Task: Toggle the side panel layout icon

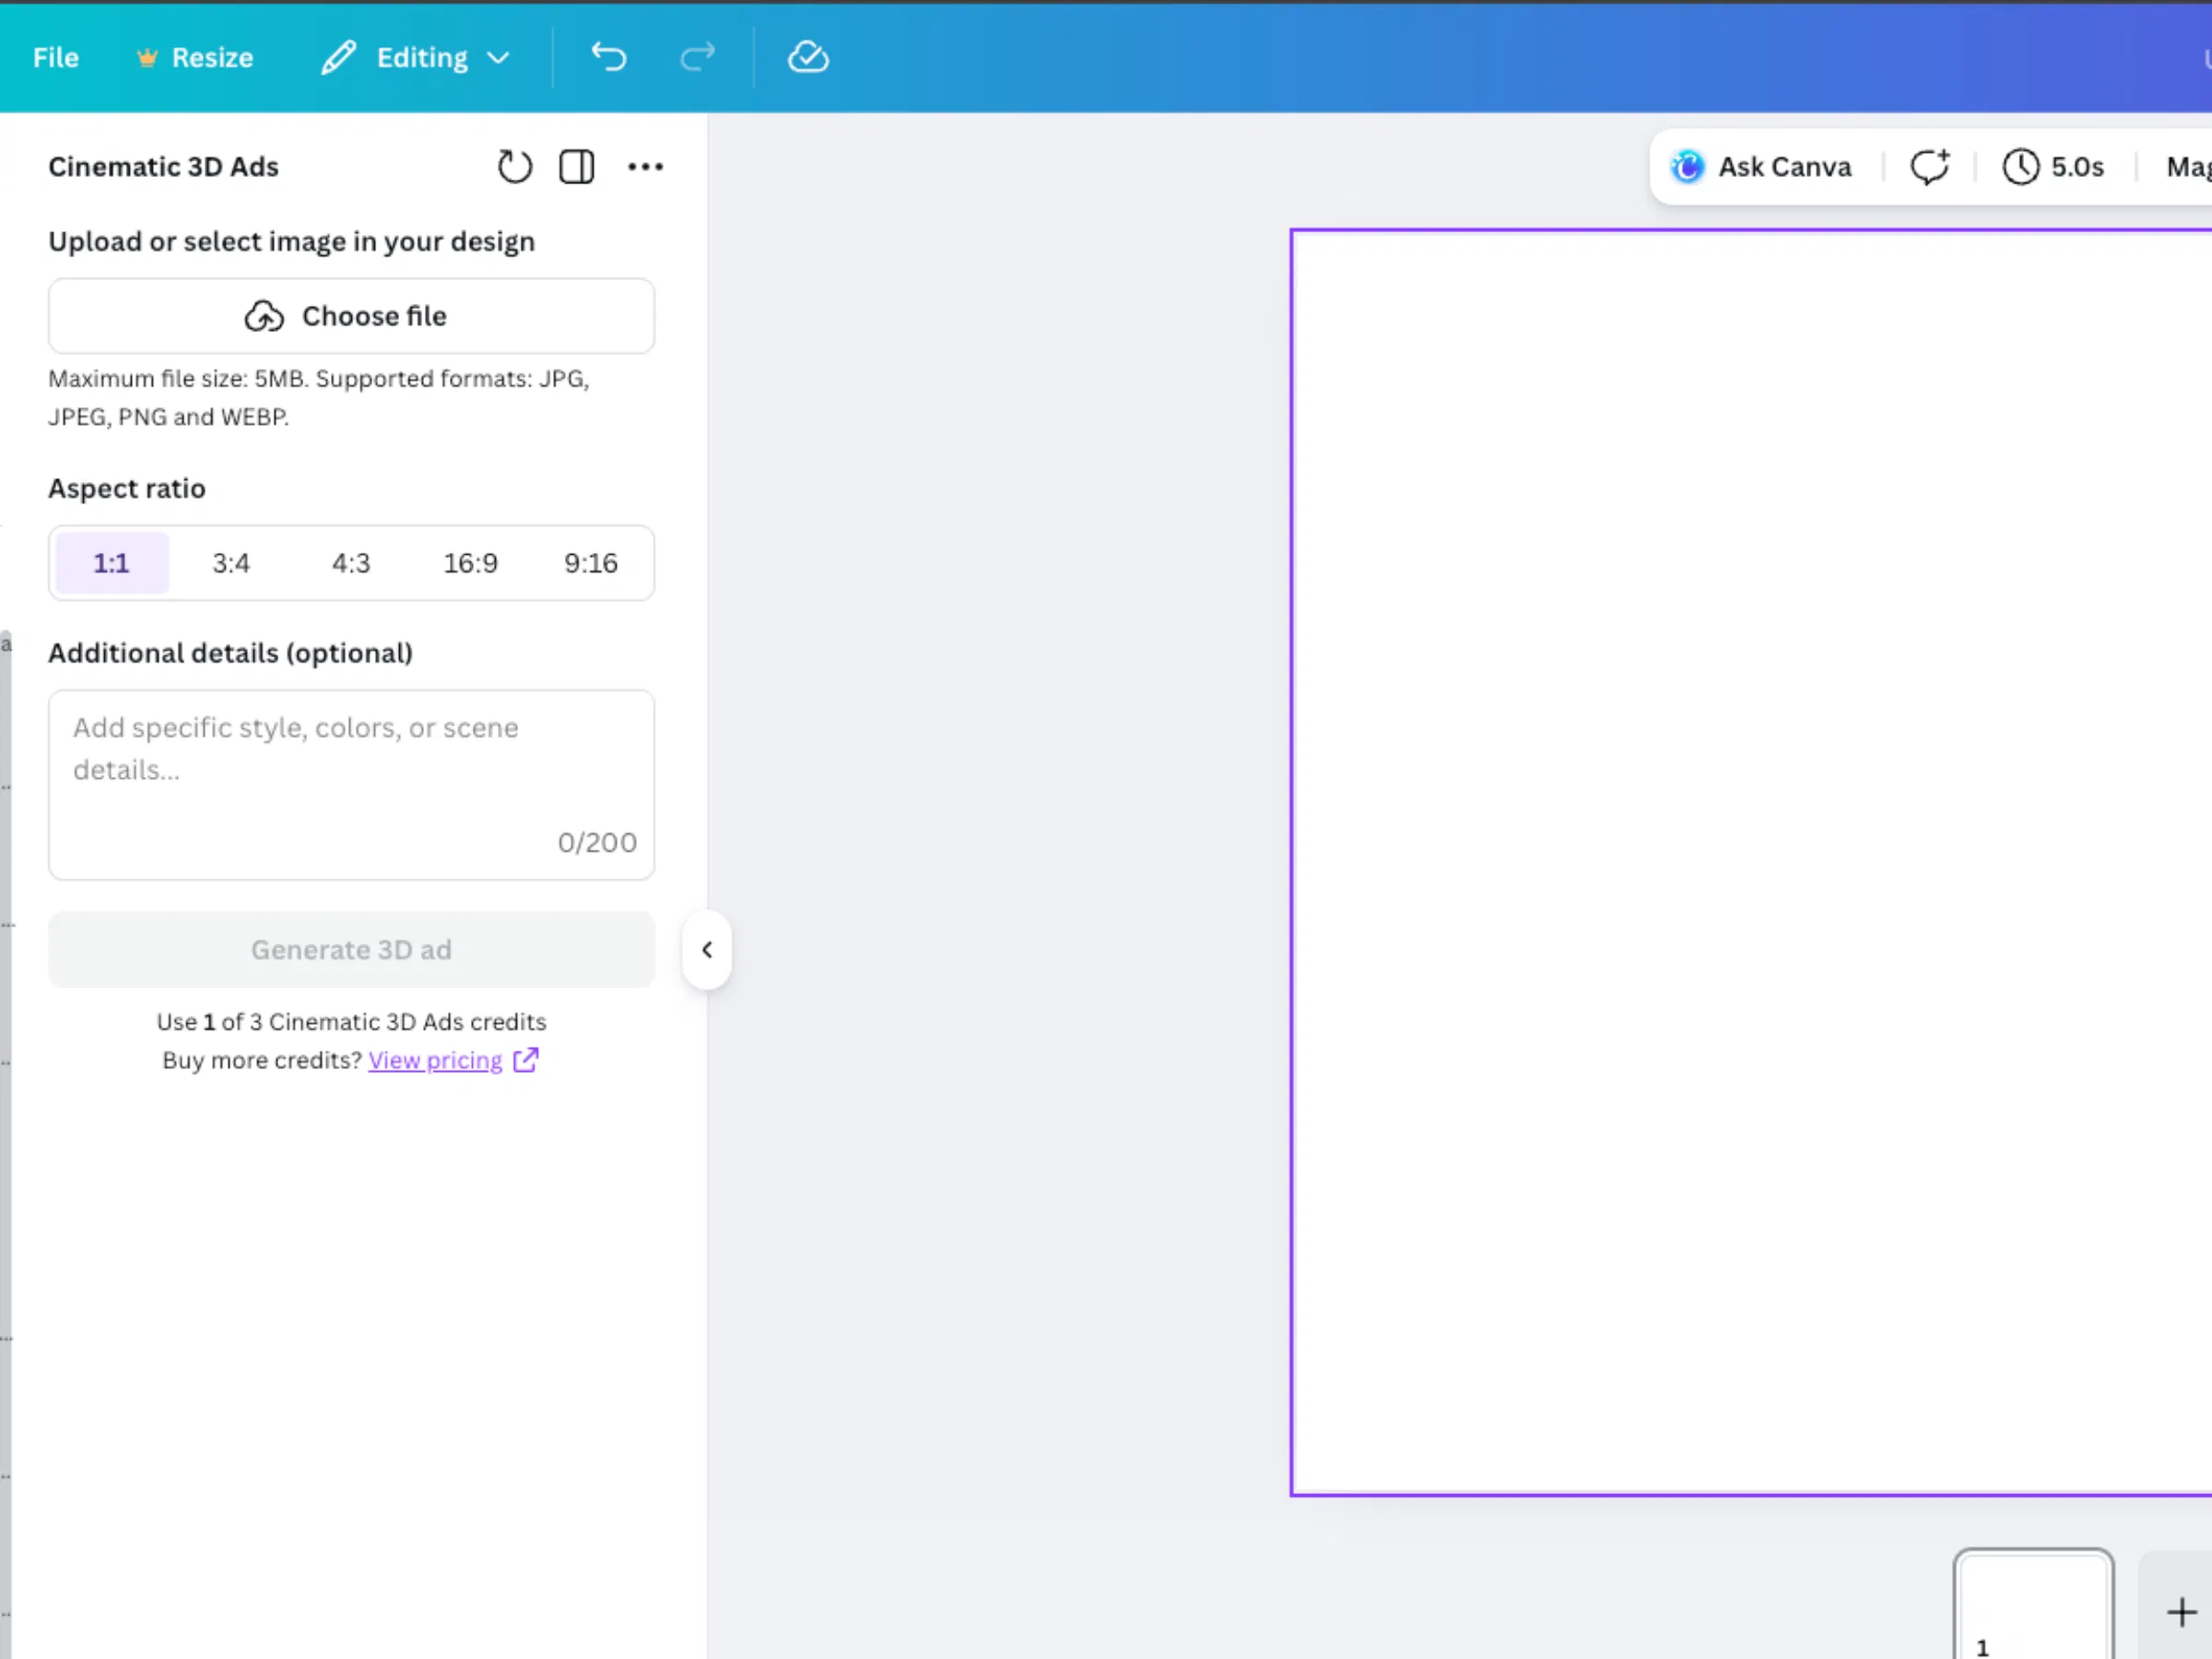Action: coord(576,166)
